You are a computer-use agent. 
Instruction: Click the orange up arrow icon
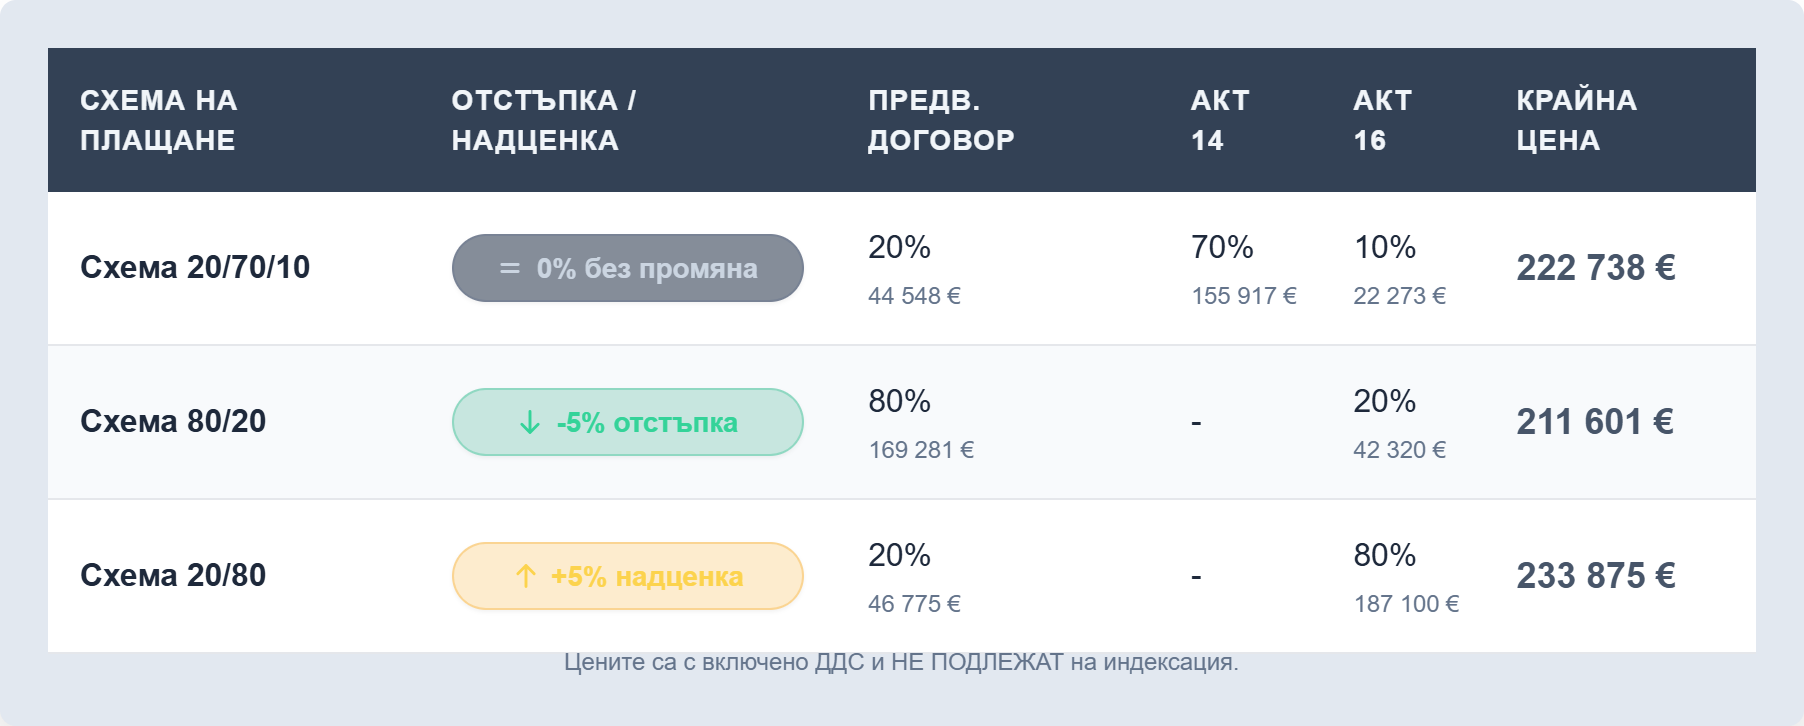[526, 576]
